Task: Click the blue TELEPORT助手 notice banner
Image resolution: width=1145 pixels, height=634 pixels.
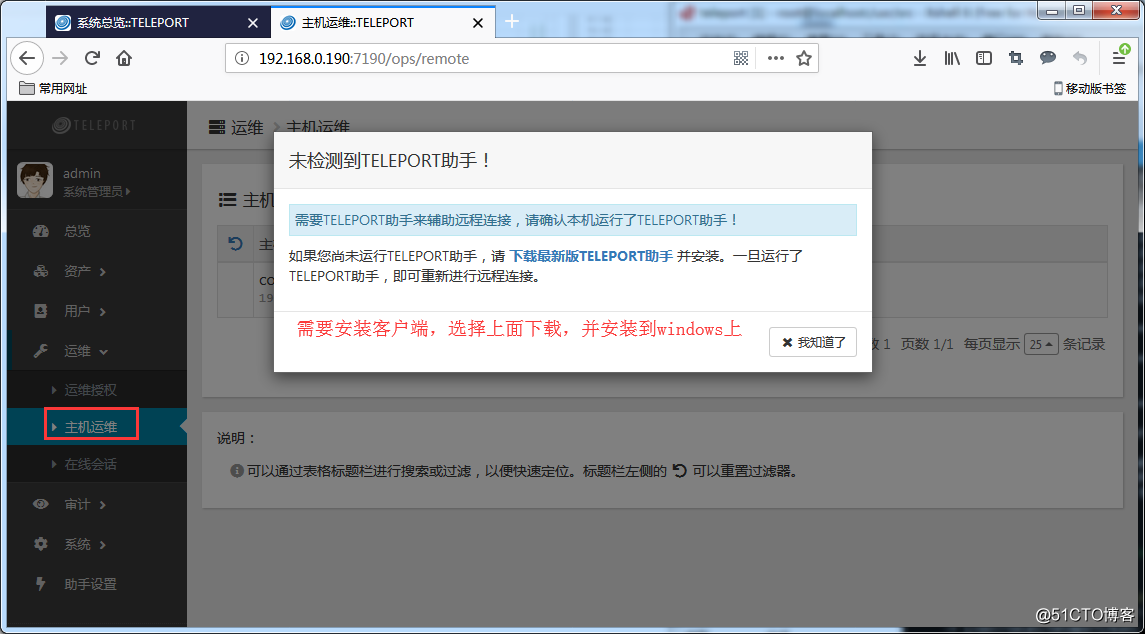Action: (x=572, y=220)
